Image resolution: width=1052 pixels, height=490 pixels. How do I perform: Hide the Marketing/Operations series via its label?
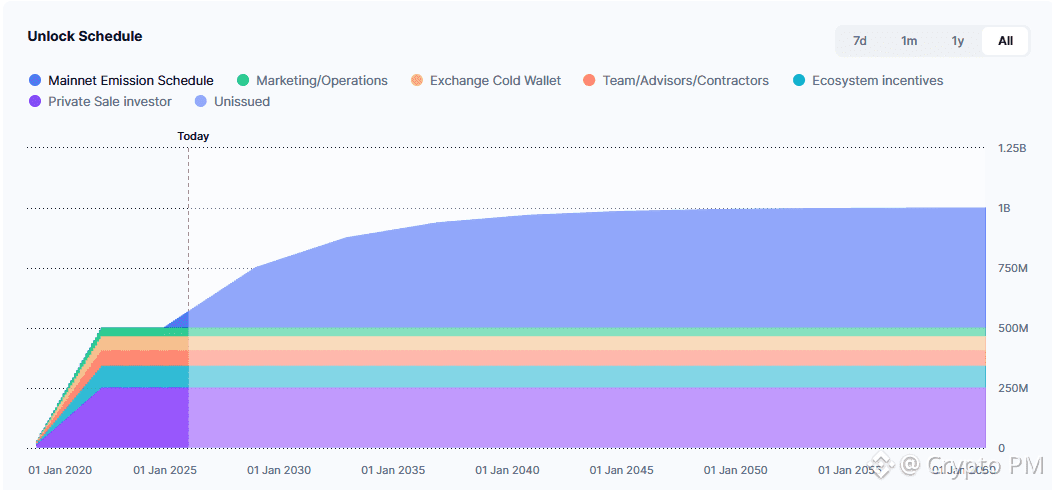pyautogui.click(x=322, y=81)
